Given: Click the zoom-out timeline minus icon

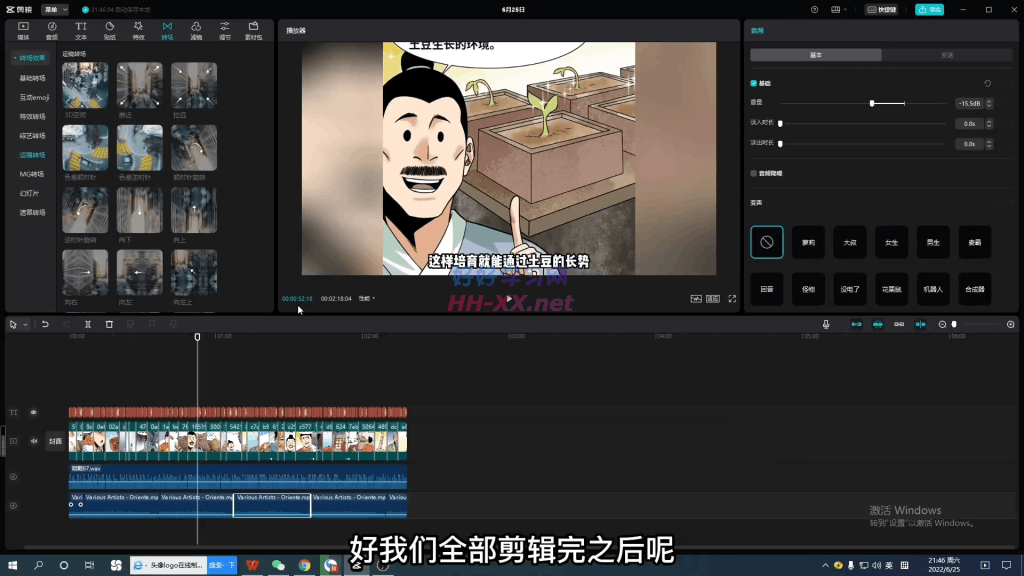Looking at the screenshot, I should [942, 324].
